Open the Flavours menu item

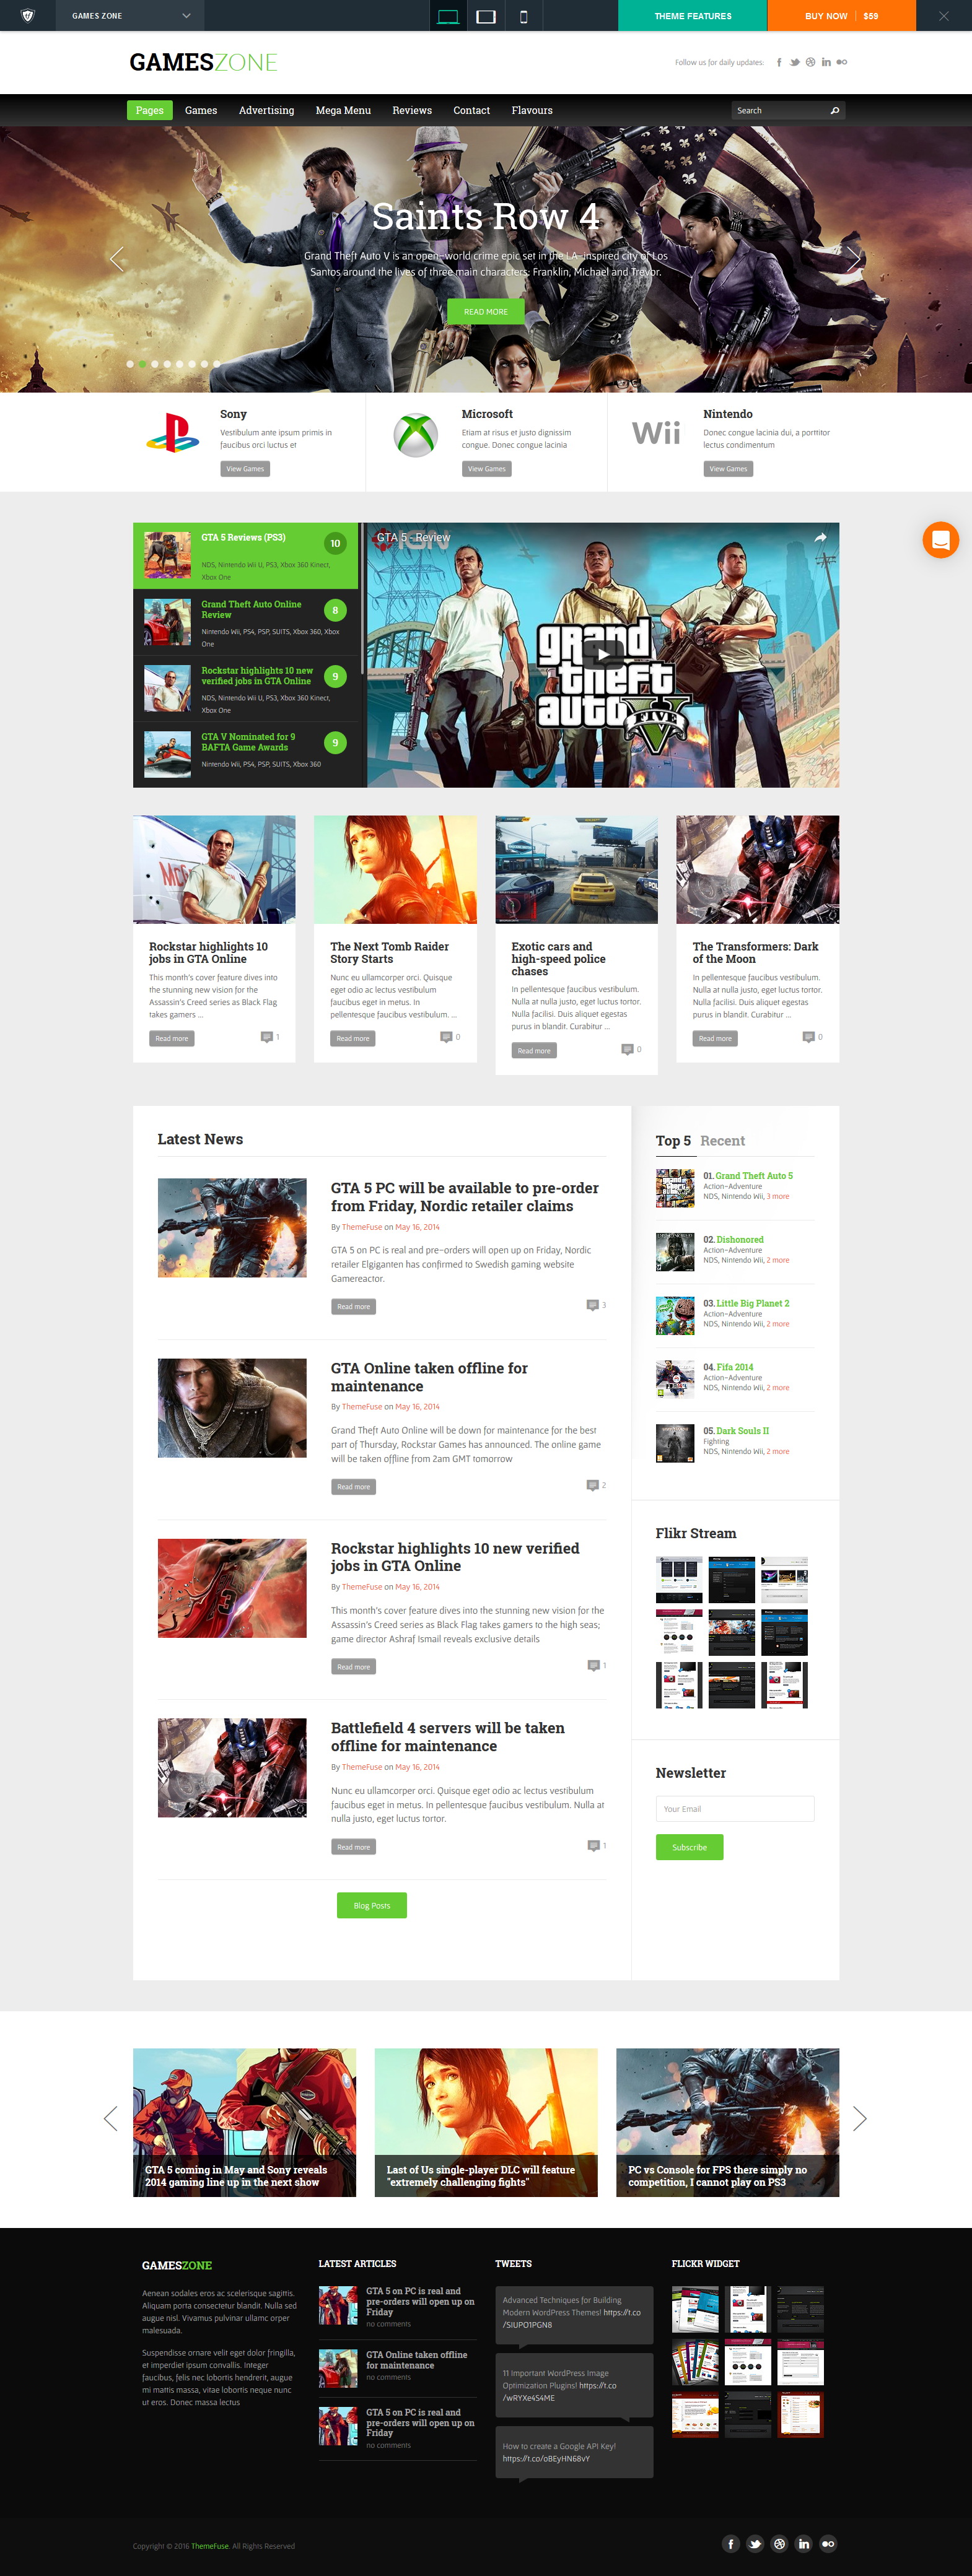coord(532,110)
